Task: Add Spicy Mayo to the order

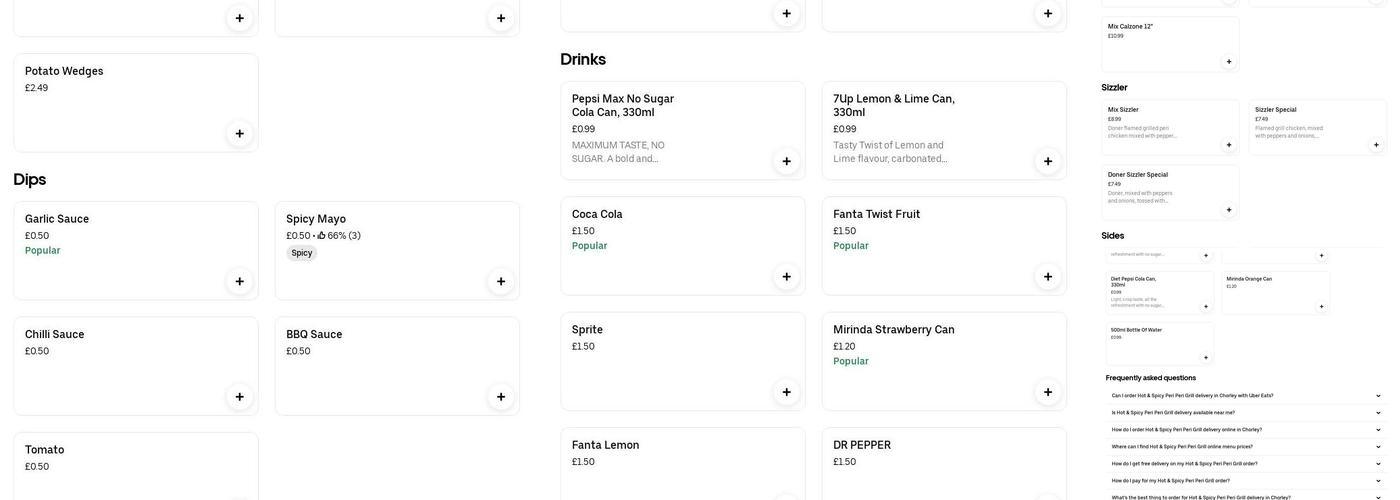Action: pos(501,282)
